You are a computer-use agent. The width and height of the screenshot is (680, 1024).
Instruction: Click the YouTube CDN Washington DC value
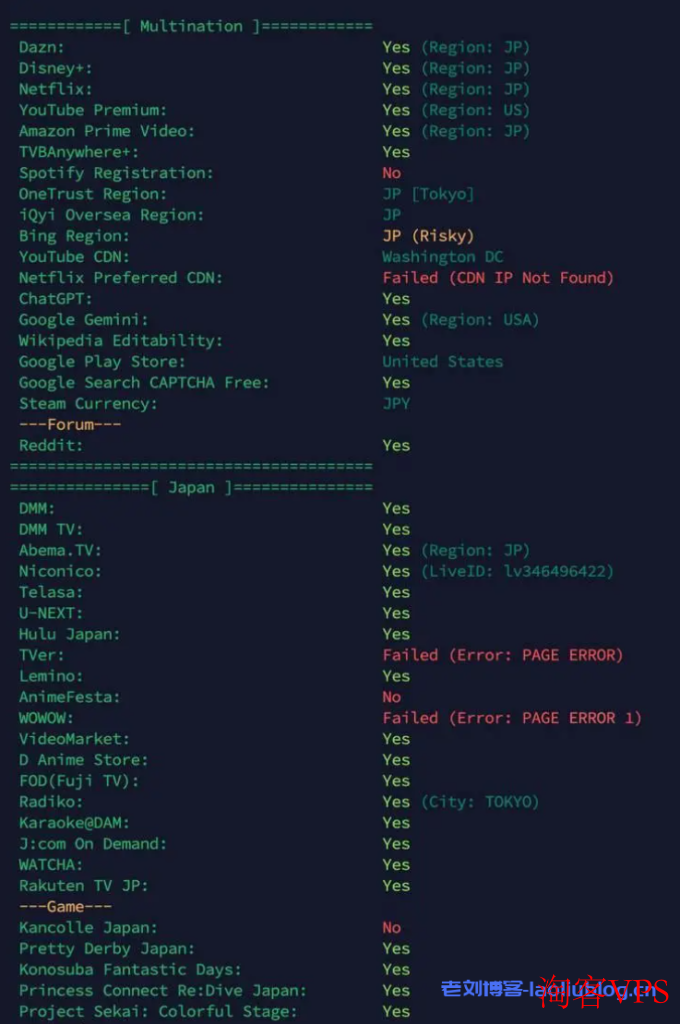[442, 257]
